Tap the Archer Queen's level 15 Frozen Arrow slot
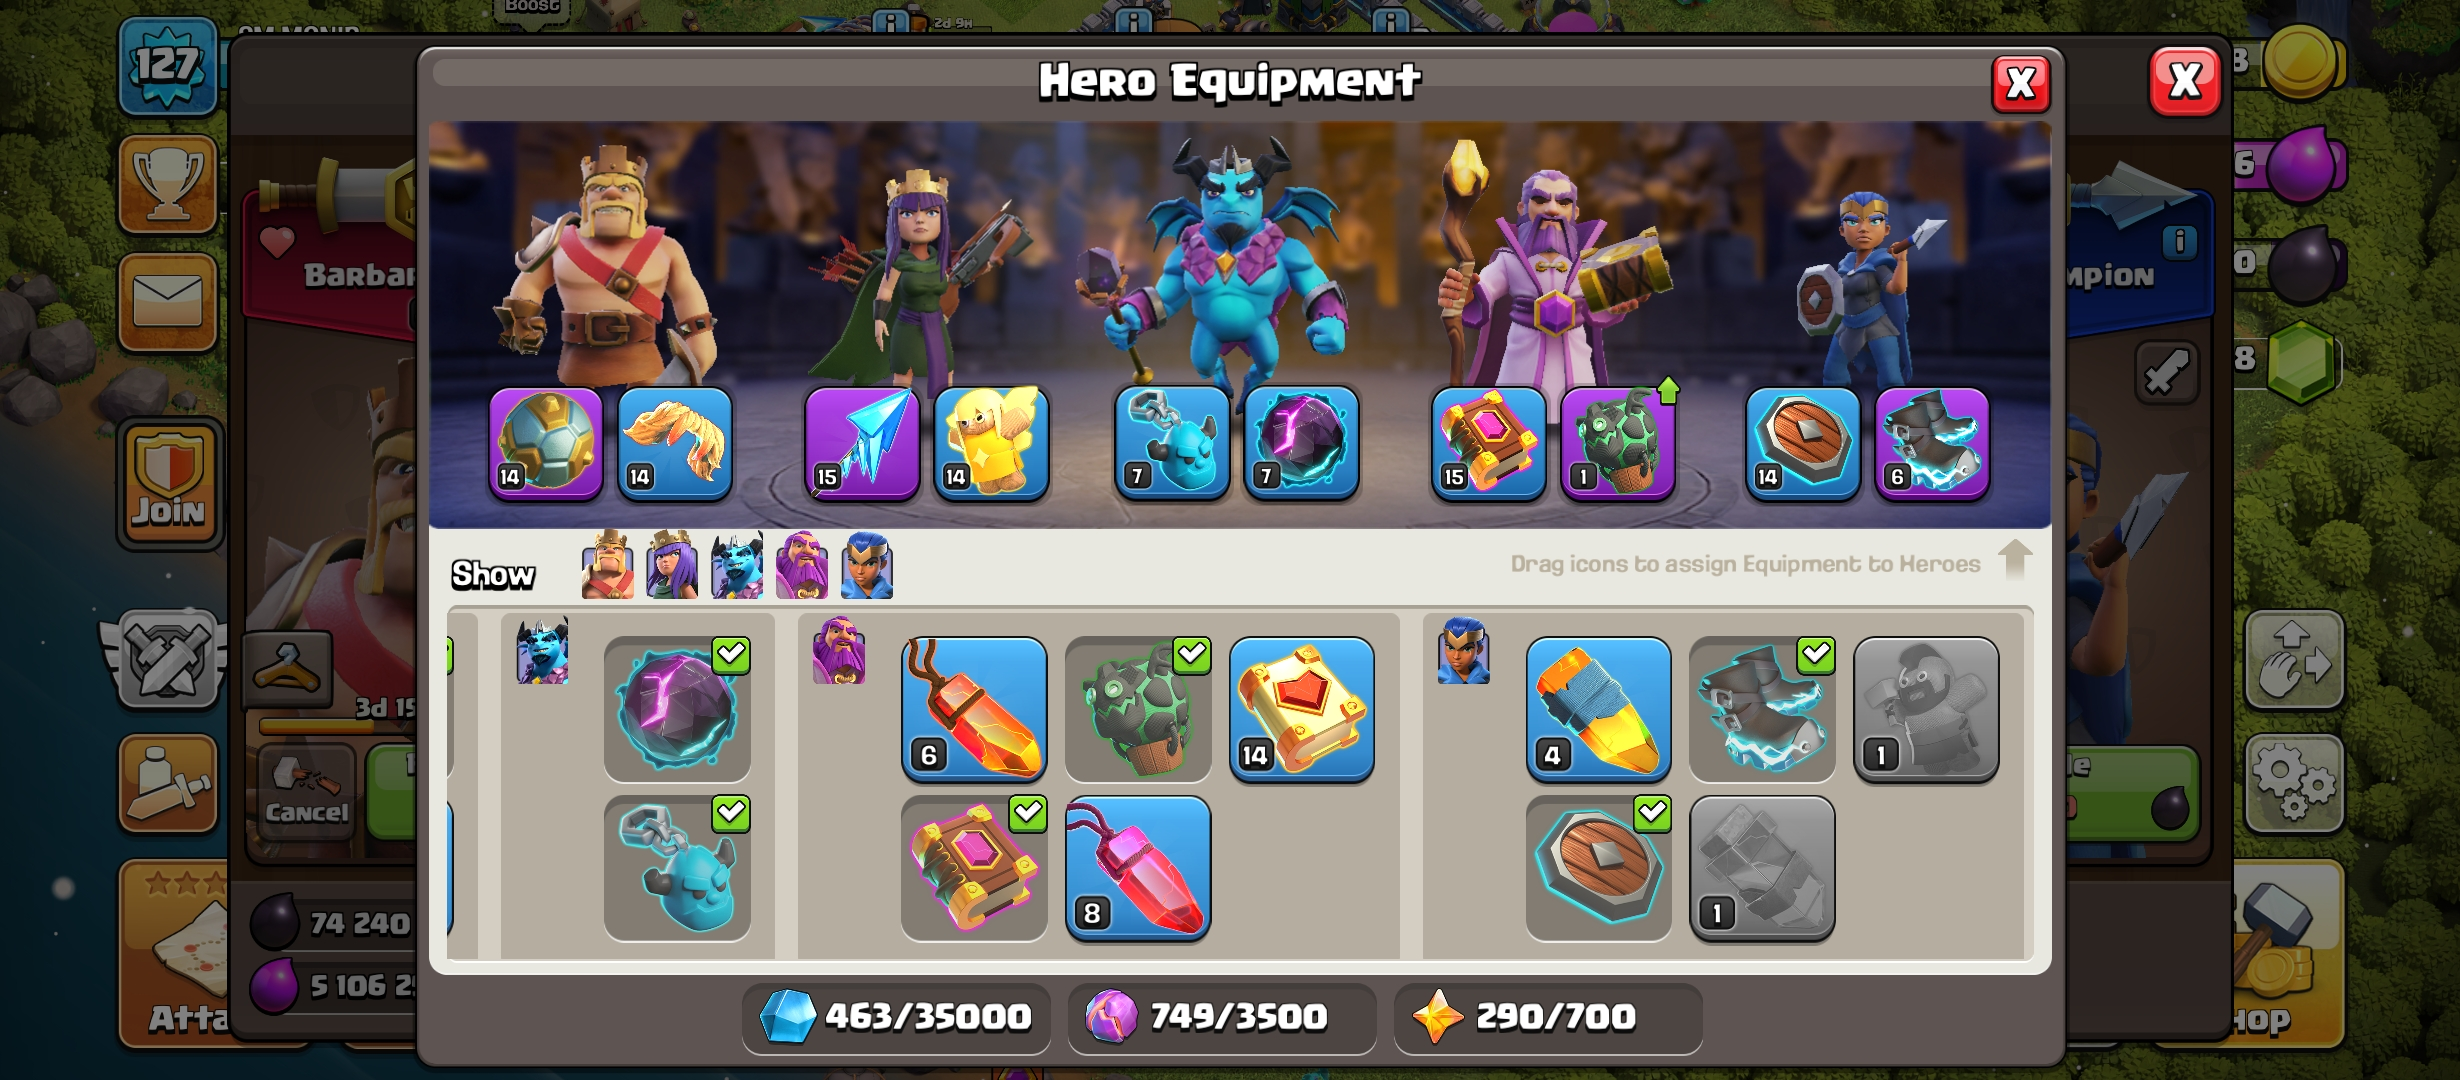Image resolution: width=2460 pixels, height=1080 pixels. click(862, 442)
